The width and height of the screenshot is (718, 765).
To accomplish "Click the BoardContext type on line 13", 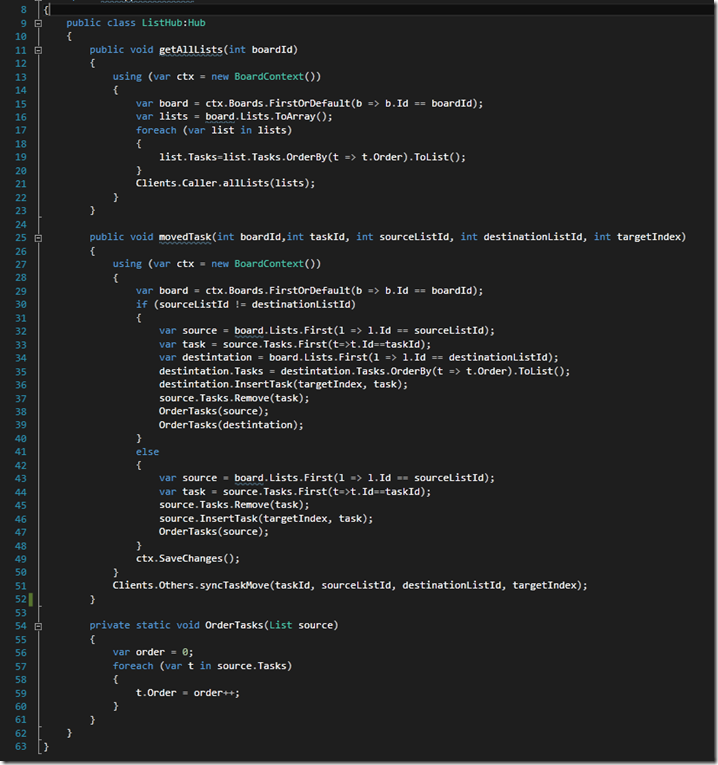I will (269, 77).
